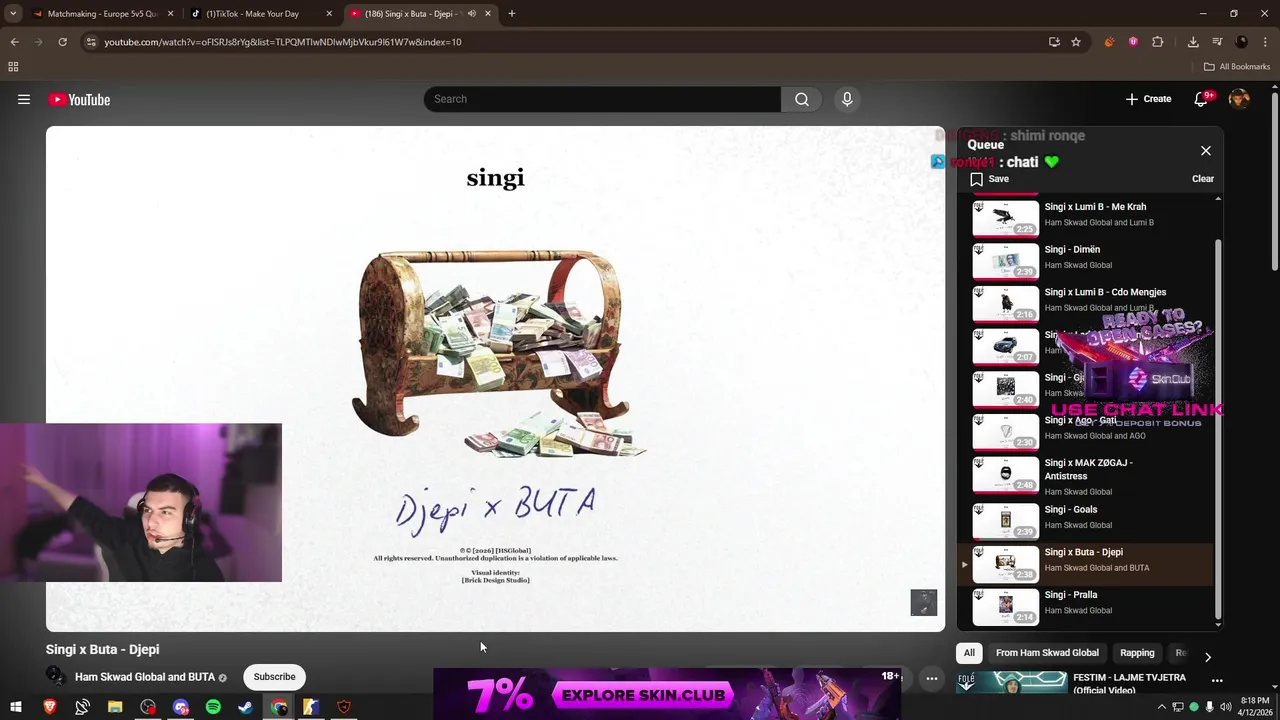Open Steam from the taskbar
This screenshot has height=720, width=1280.
(246, 707)
